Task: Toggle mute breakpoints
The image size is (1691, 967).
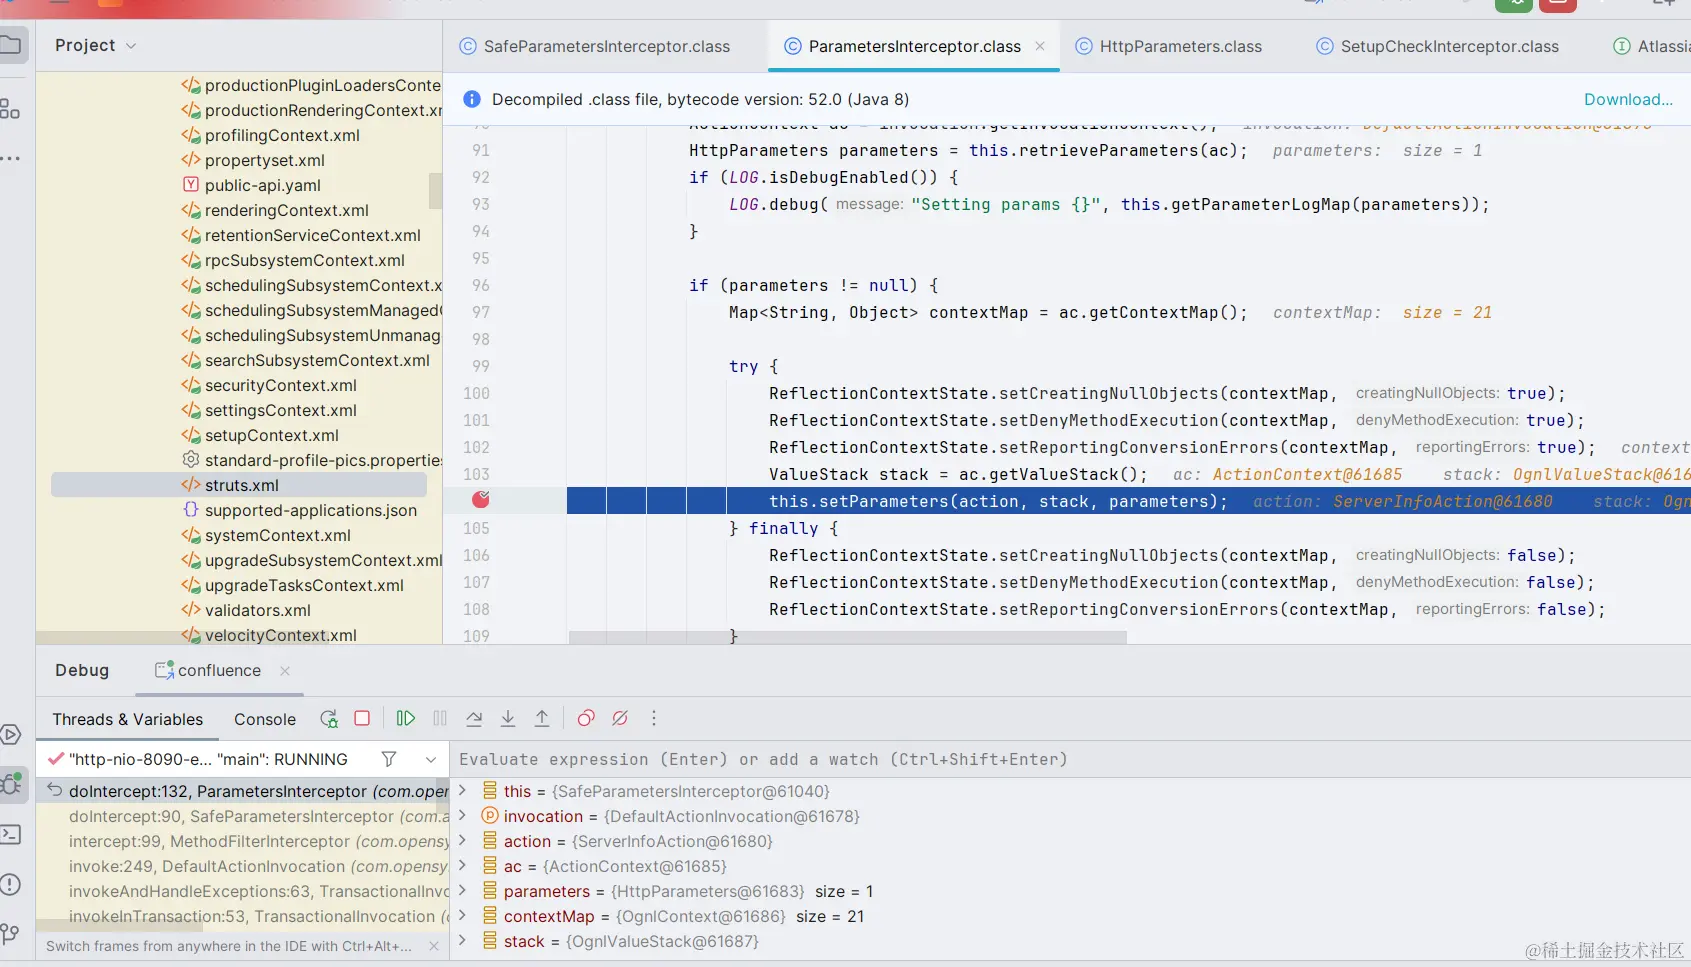Action: click(620, 718)
